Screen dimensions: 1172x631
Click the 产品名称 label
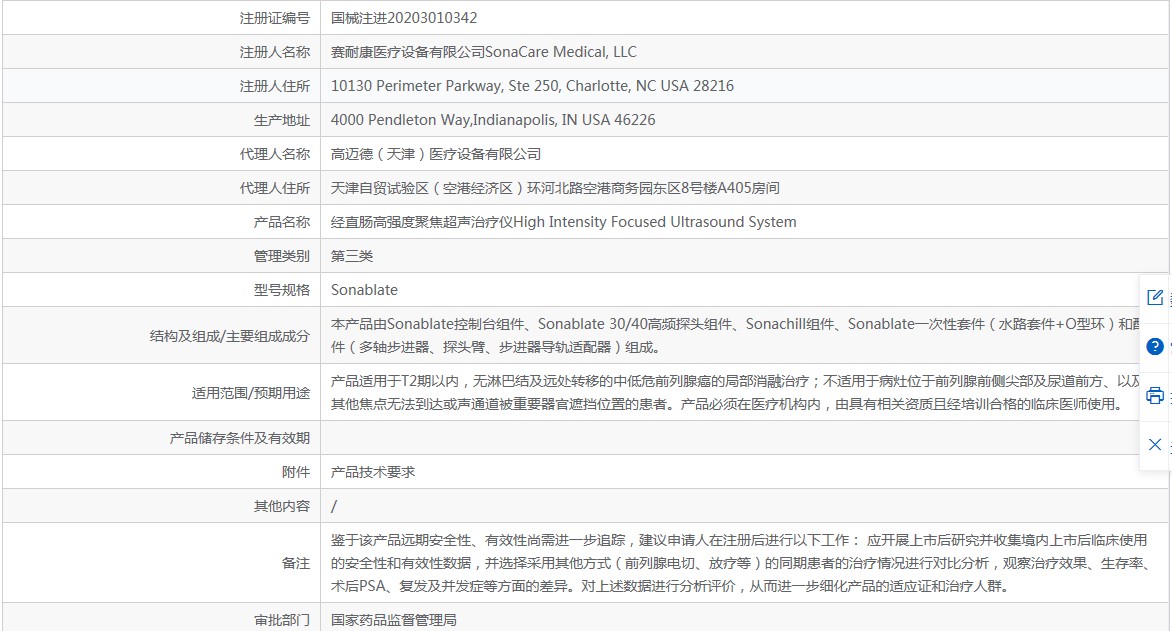pyautogui.click(x=282, y=222)
